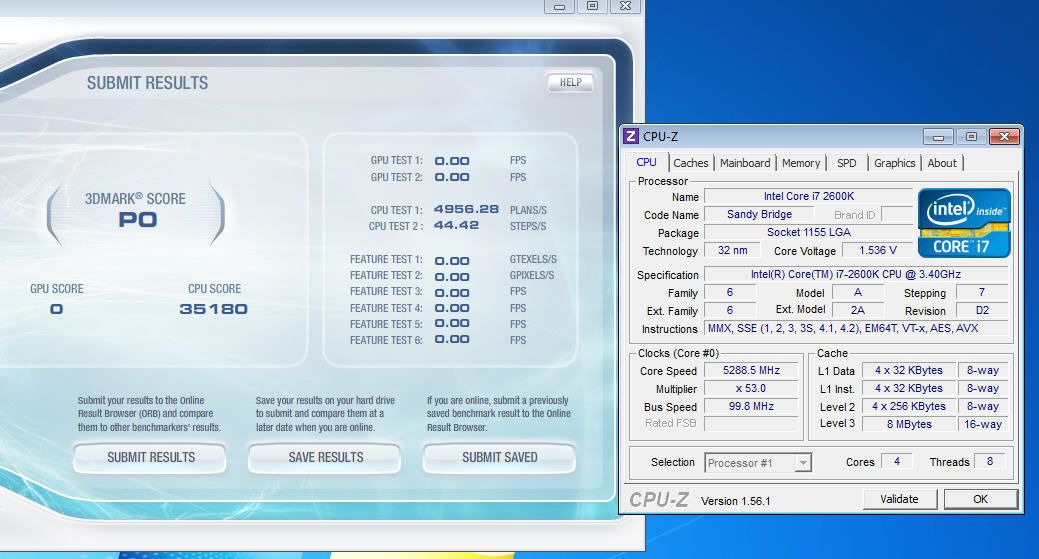Click the SUBMIT RESULTS button
Screen dimensions: 1039x559
(150, 458)
